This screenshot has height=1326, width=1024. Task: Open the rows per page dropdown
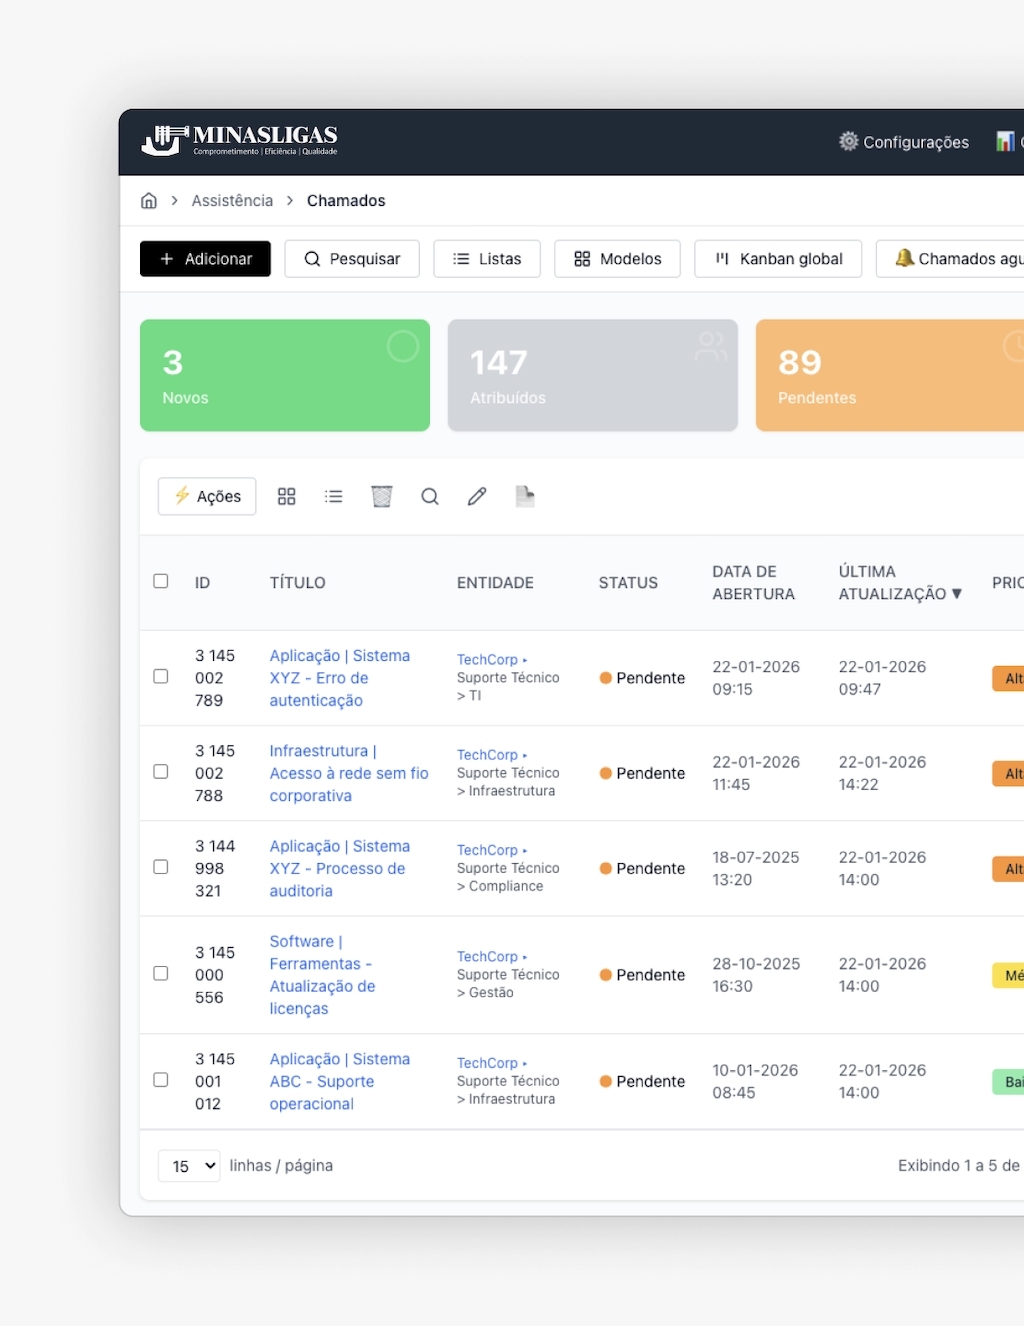pos(189,1166)
